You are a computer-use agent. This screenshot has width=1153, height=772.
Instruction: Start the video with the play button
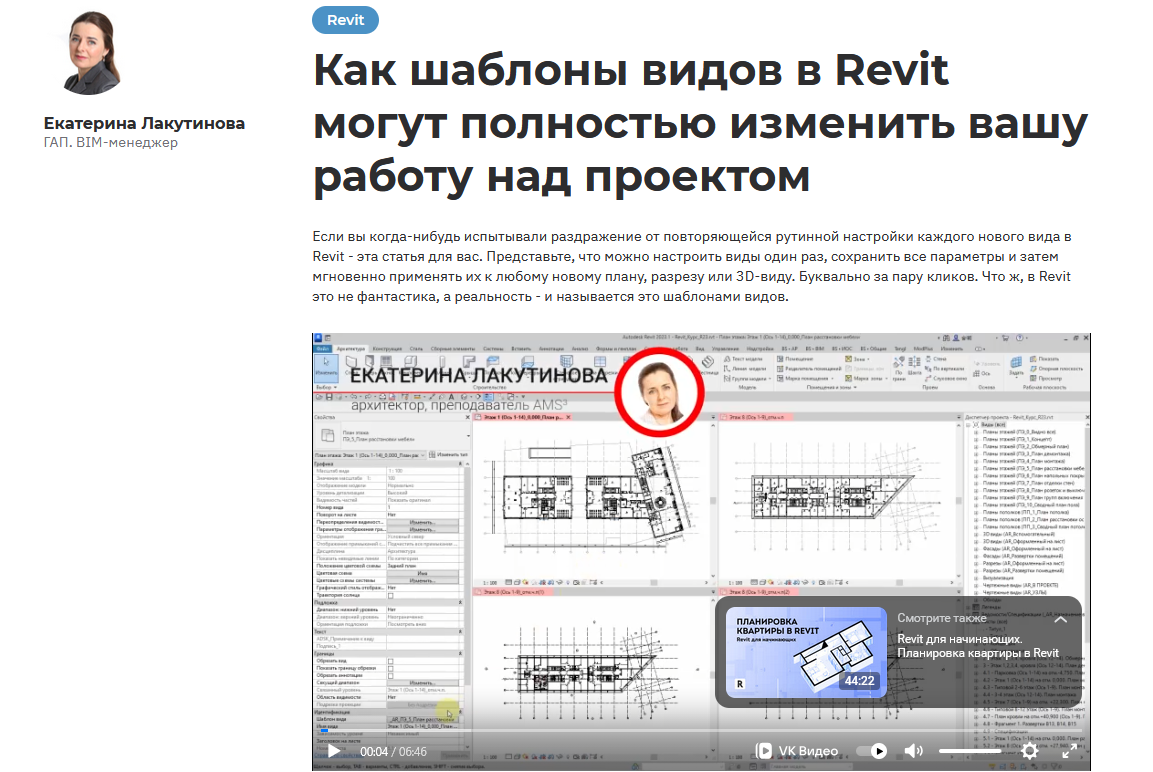(333, 751)
